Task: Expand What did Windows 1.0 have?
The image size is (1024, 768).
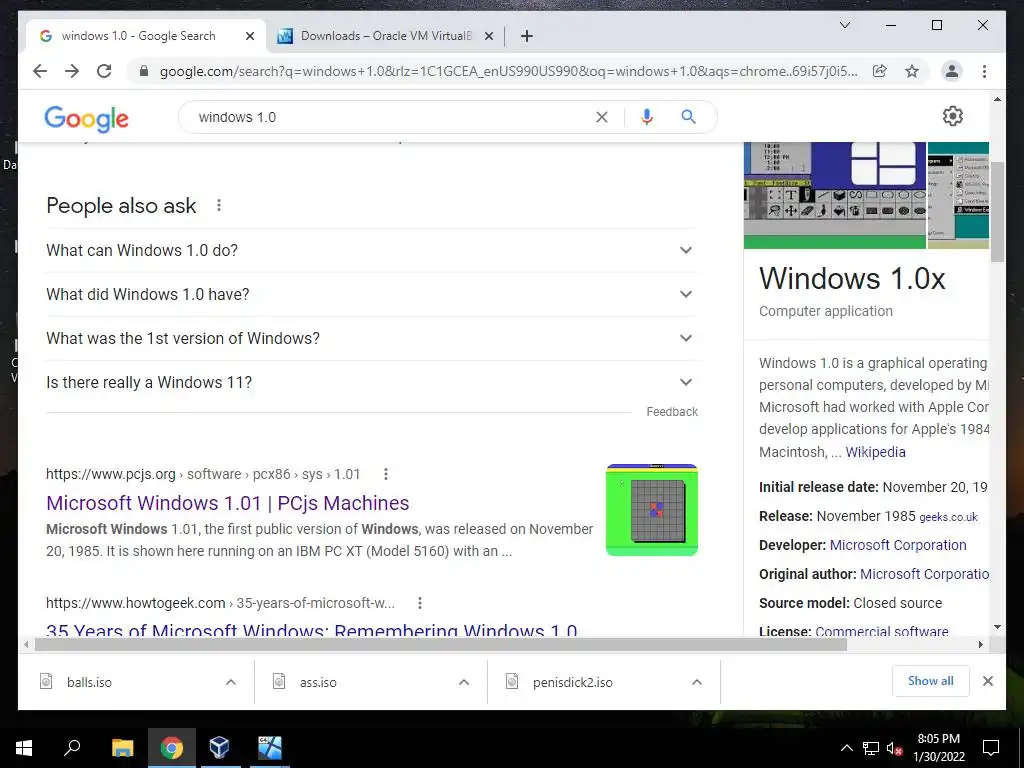Action: click(372, 294)
